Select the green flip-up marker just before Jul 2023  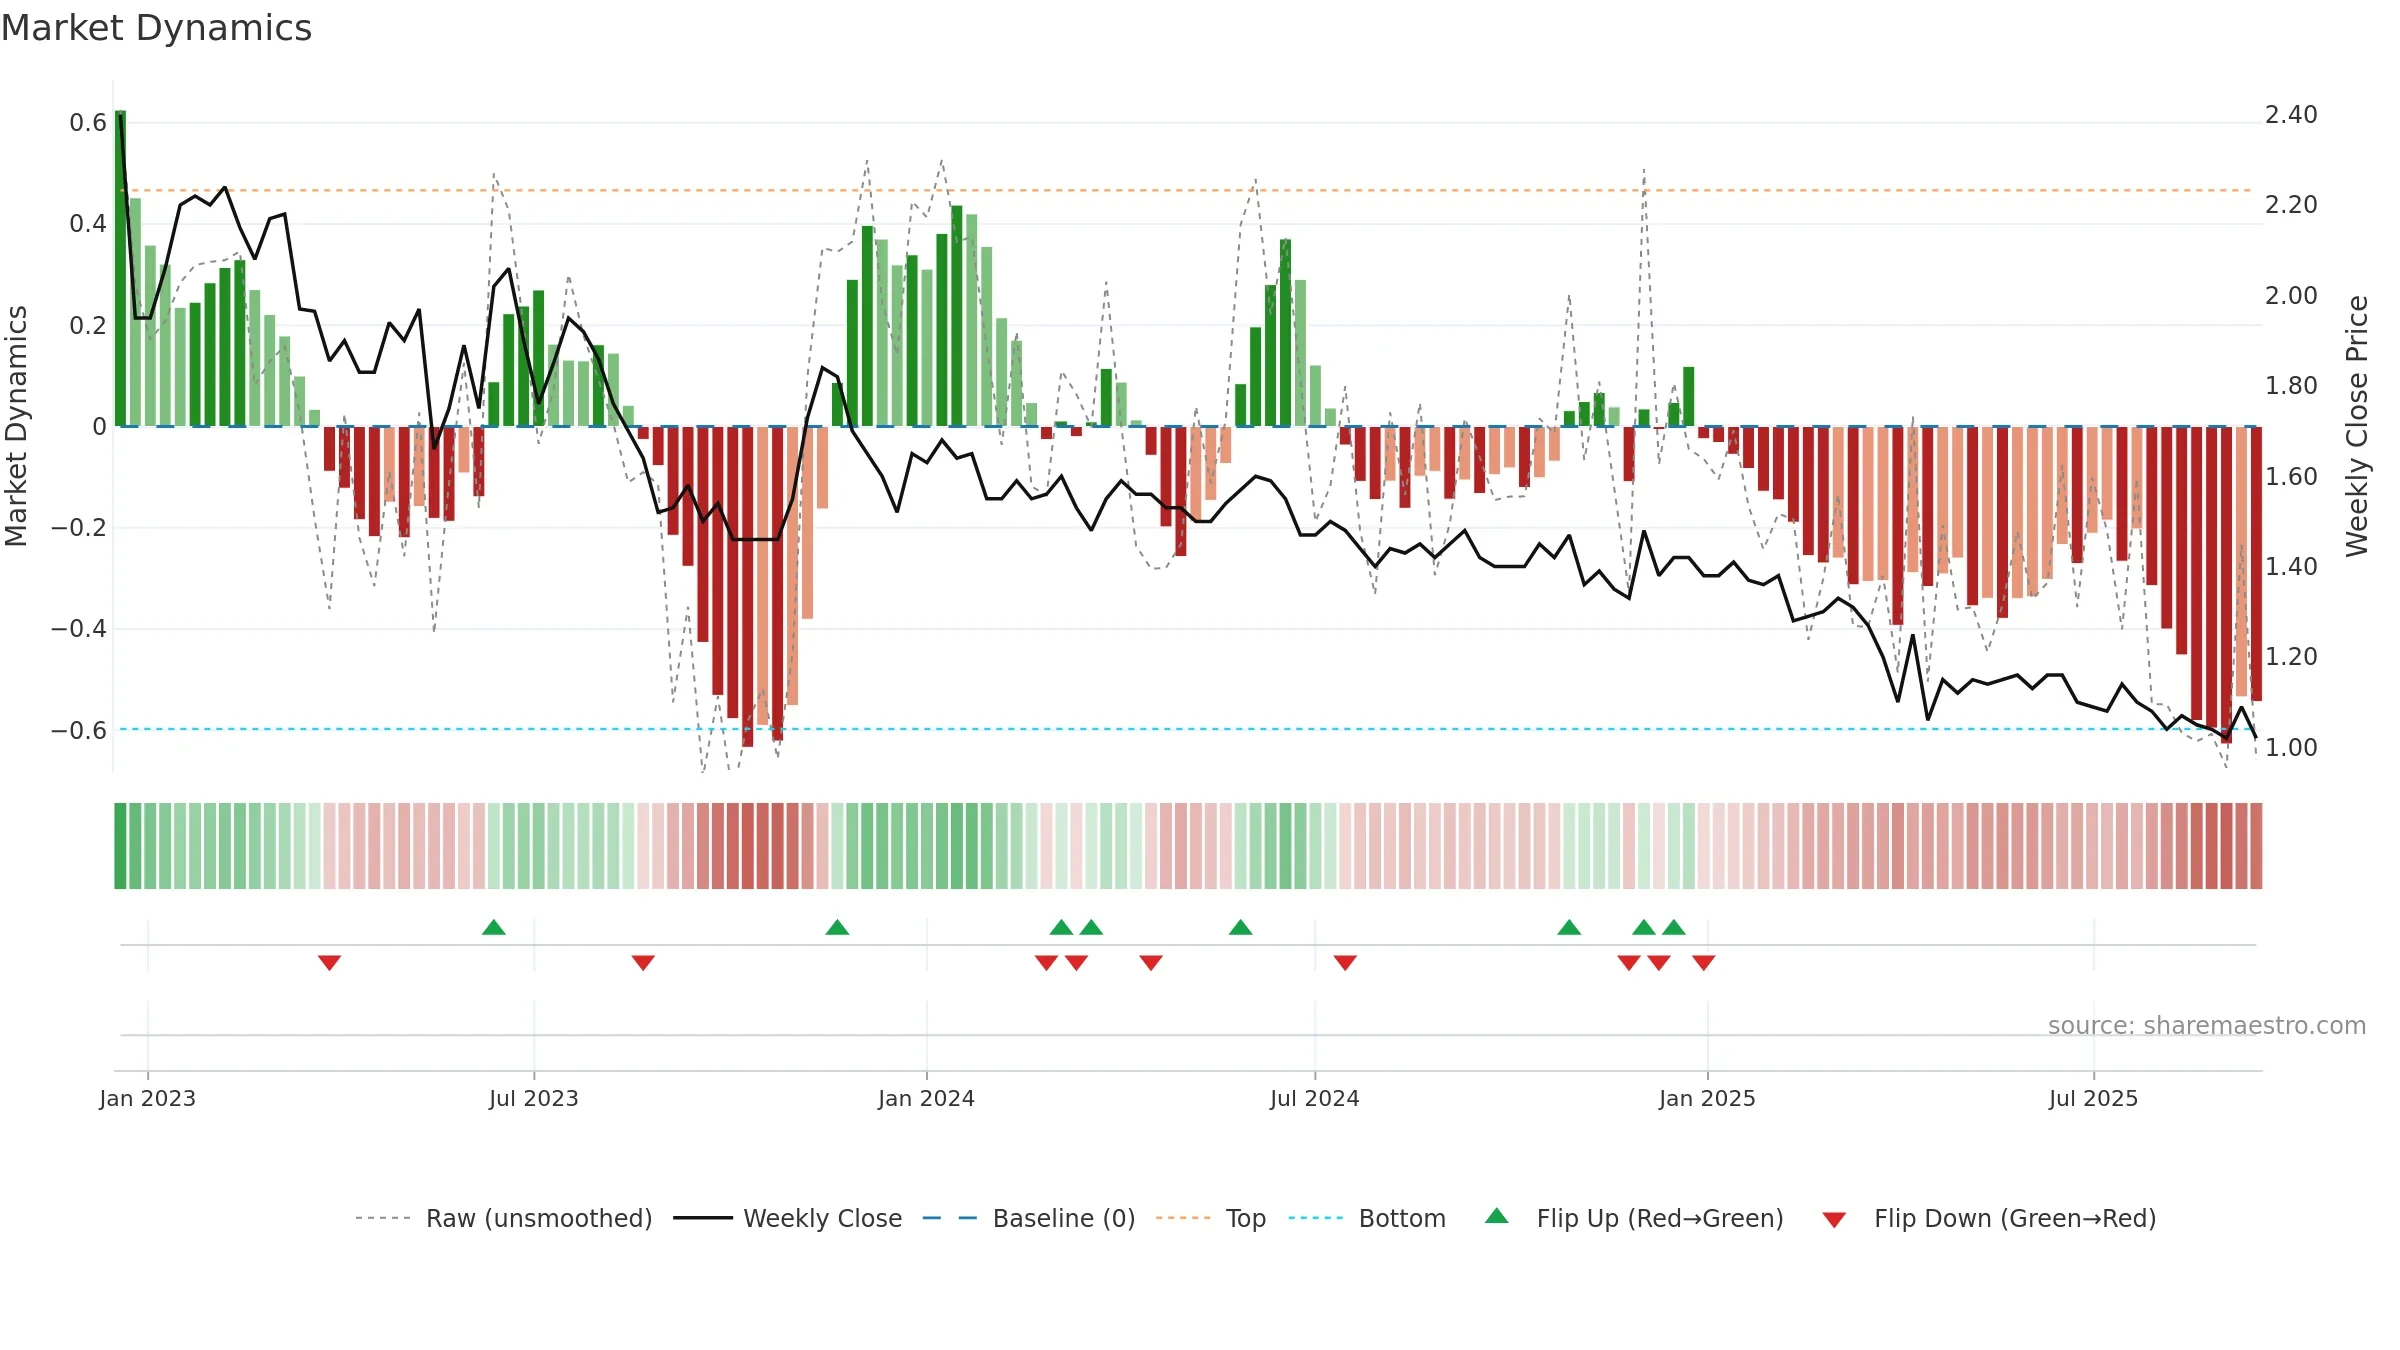494,927
